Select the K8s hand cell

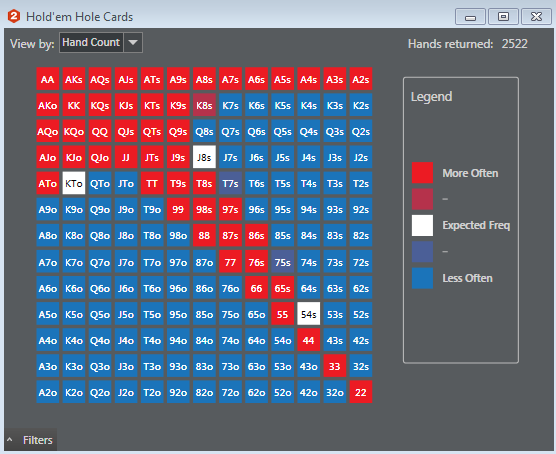(x=204, y=105)
